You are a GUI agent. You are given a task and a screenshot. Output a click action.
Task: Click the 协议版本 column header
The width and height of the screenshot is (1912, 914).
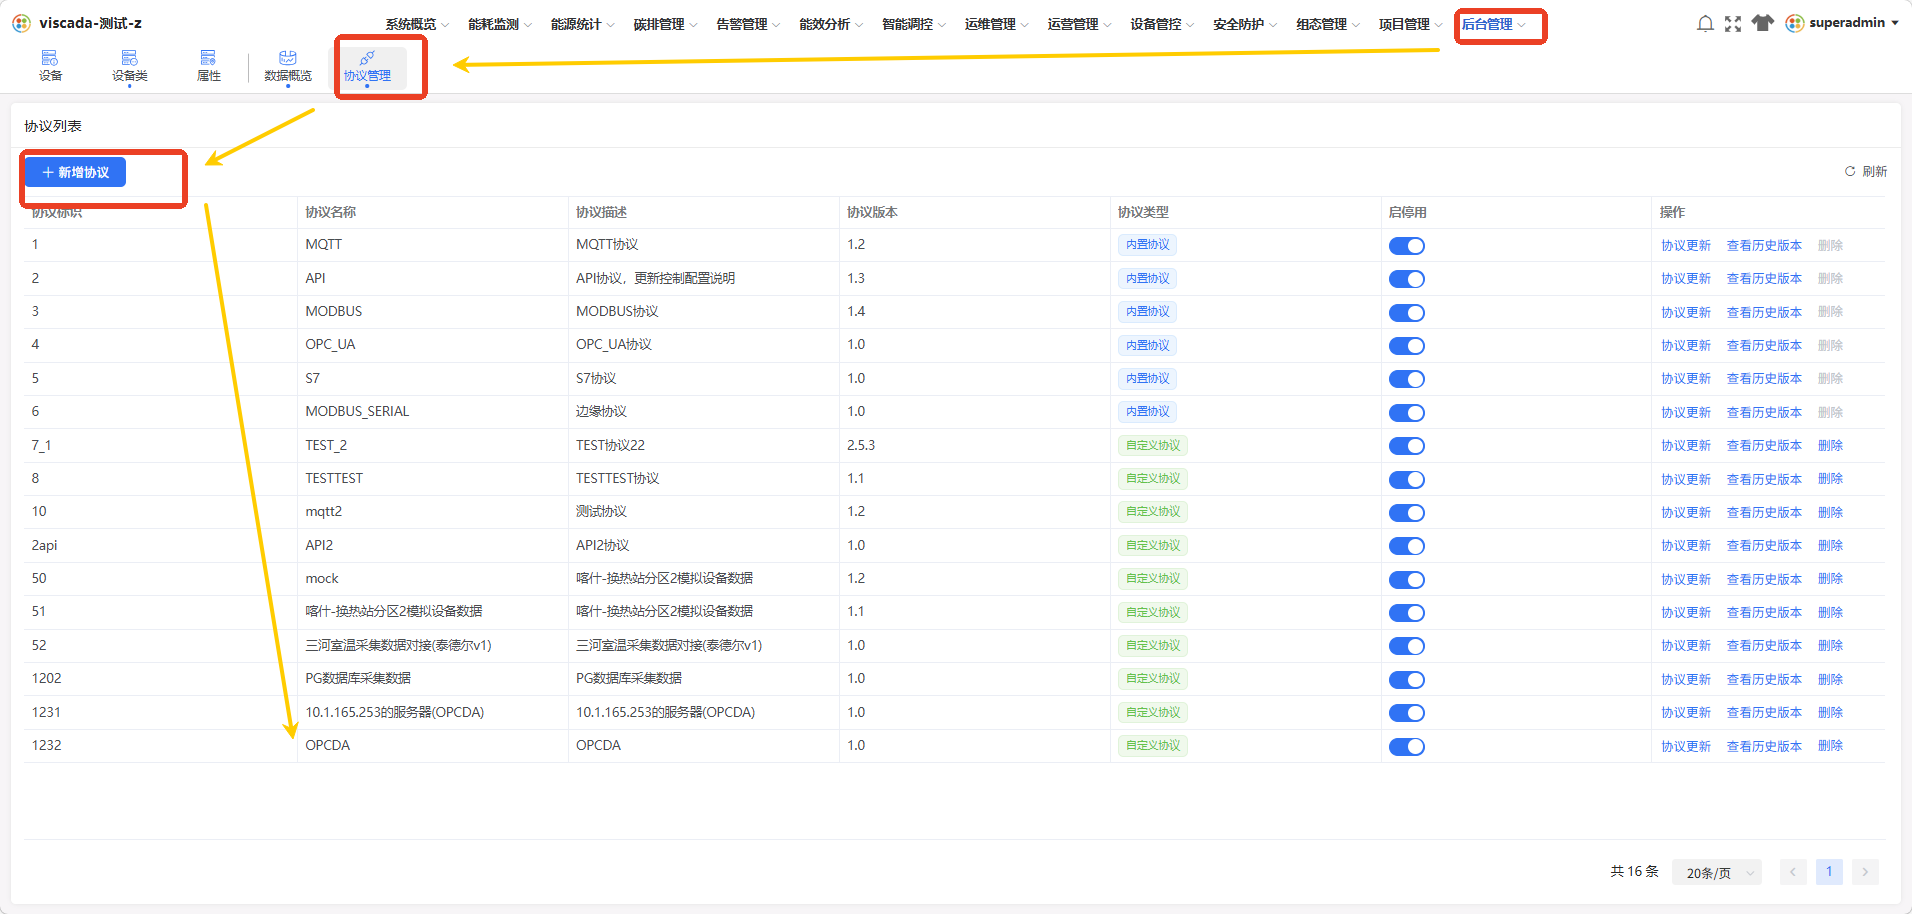coord(872,212)
